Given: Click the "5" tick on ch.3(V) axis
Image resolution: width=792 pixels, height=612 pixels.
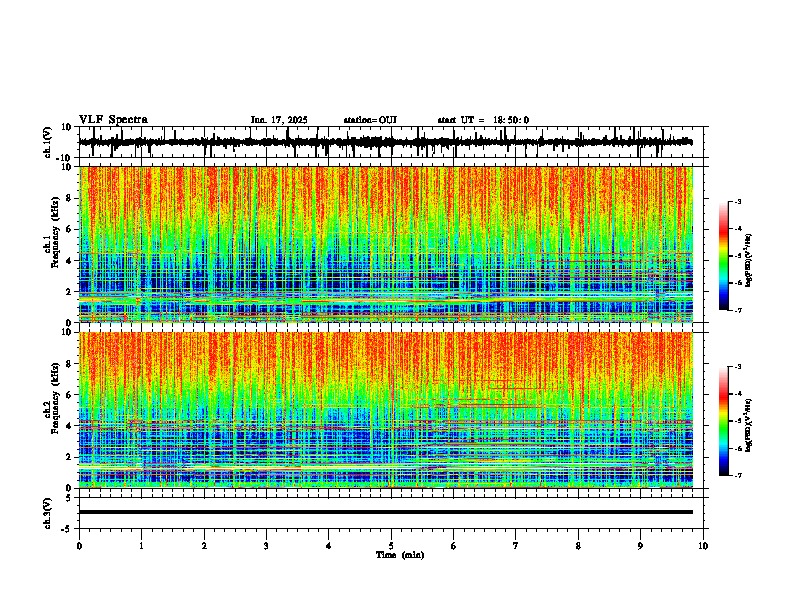Looking at the screenshot, I should click(x=69, y=498).
